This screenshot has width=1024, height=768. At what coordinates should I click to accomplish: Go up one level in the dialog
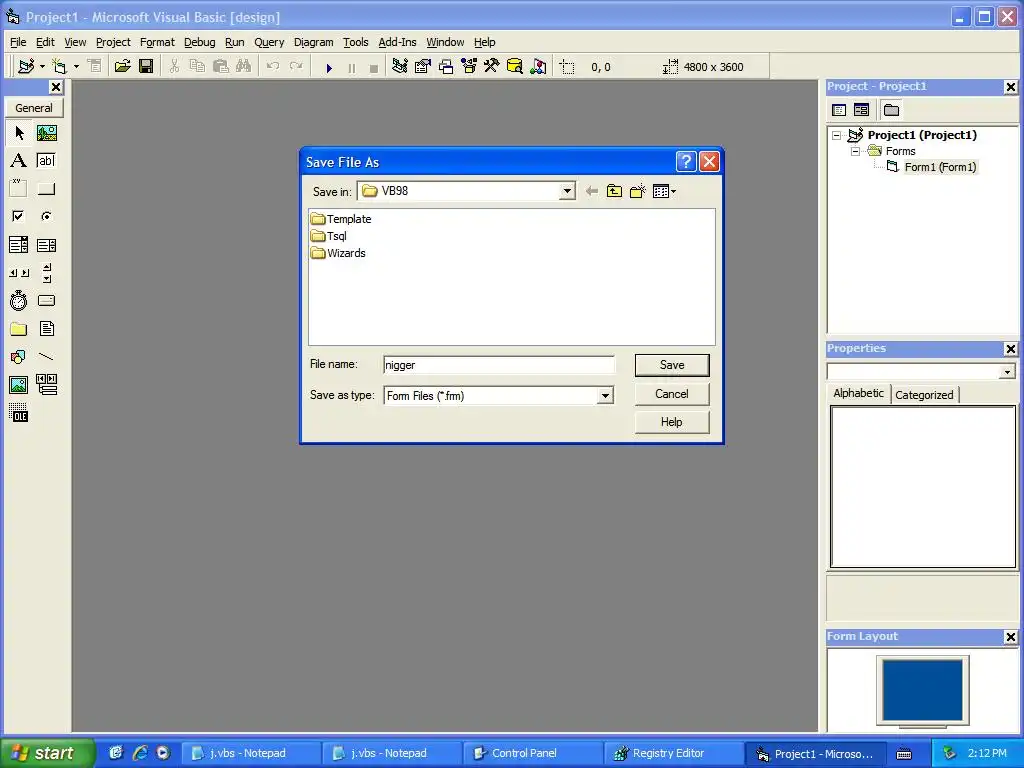point(615,191)
